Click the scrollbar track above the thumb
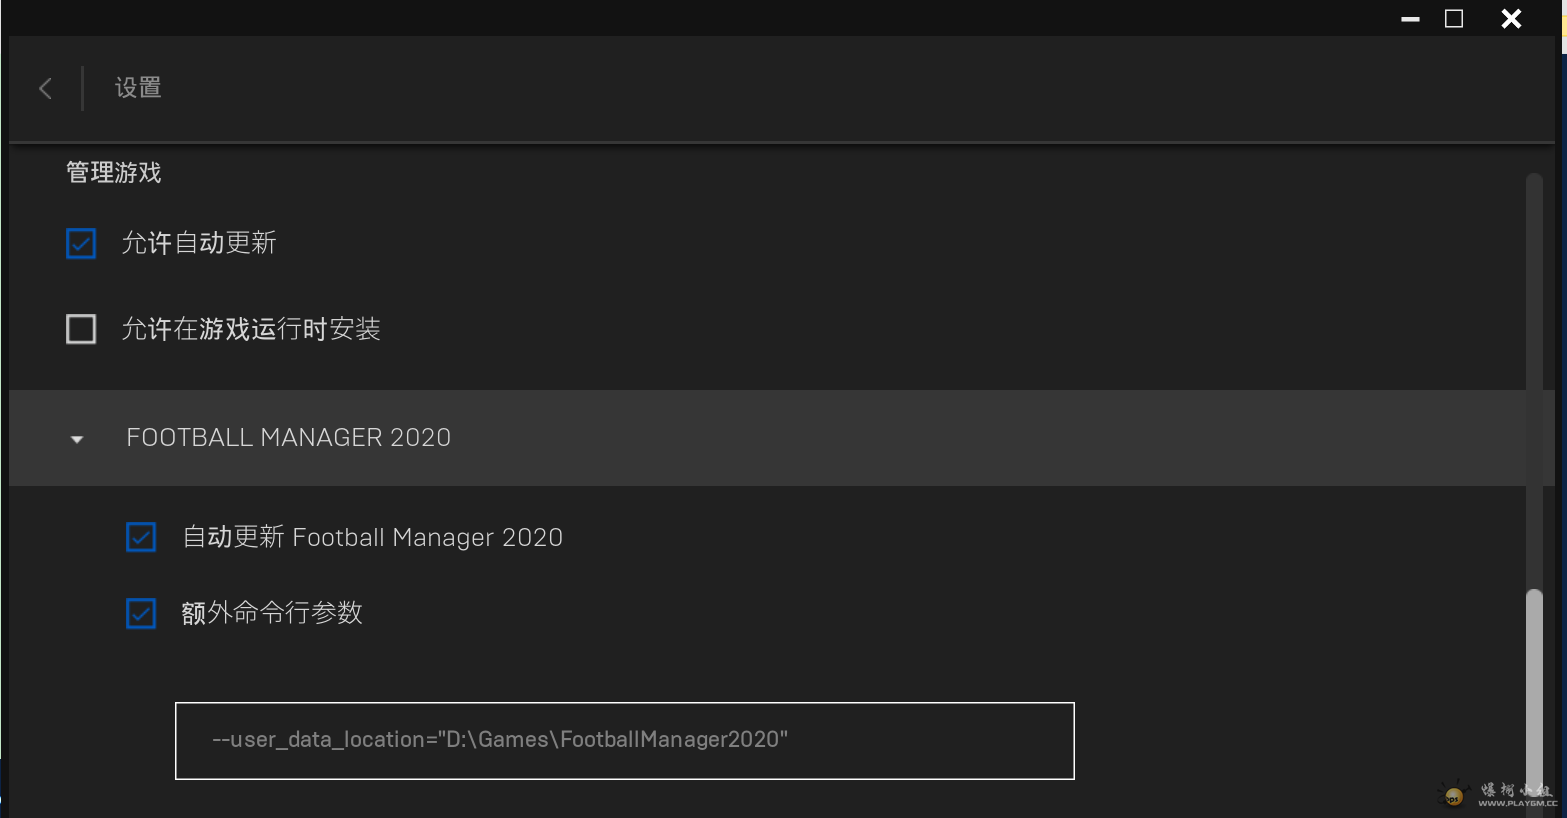The width and height of the screenshot is (1567, 818). coord(1534,380)
